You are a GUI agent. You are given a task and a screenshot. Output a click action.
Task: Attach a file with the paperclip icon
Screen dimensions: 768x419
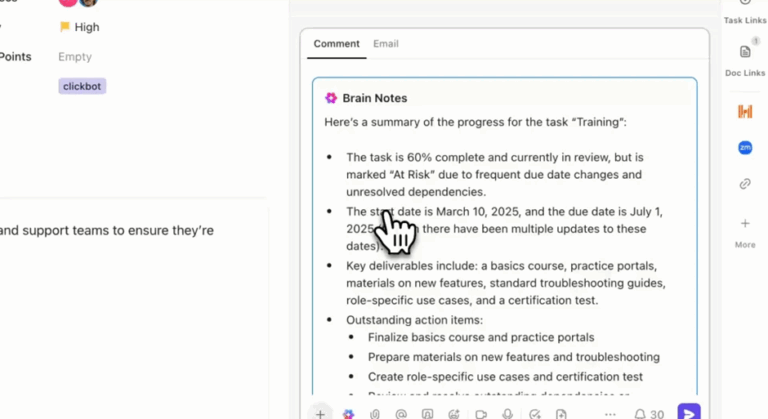[x=375, y=413]
